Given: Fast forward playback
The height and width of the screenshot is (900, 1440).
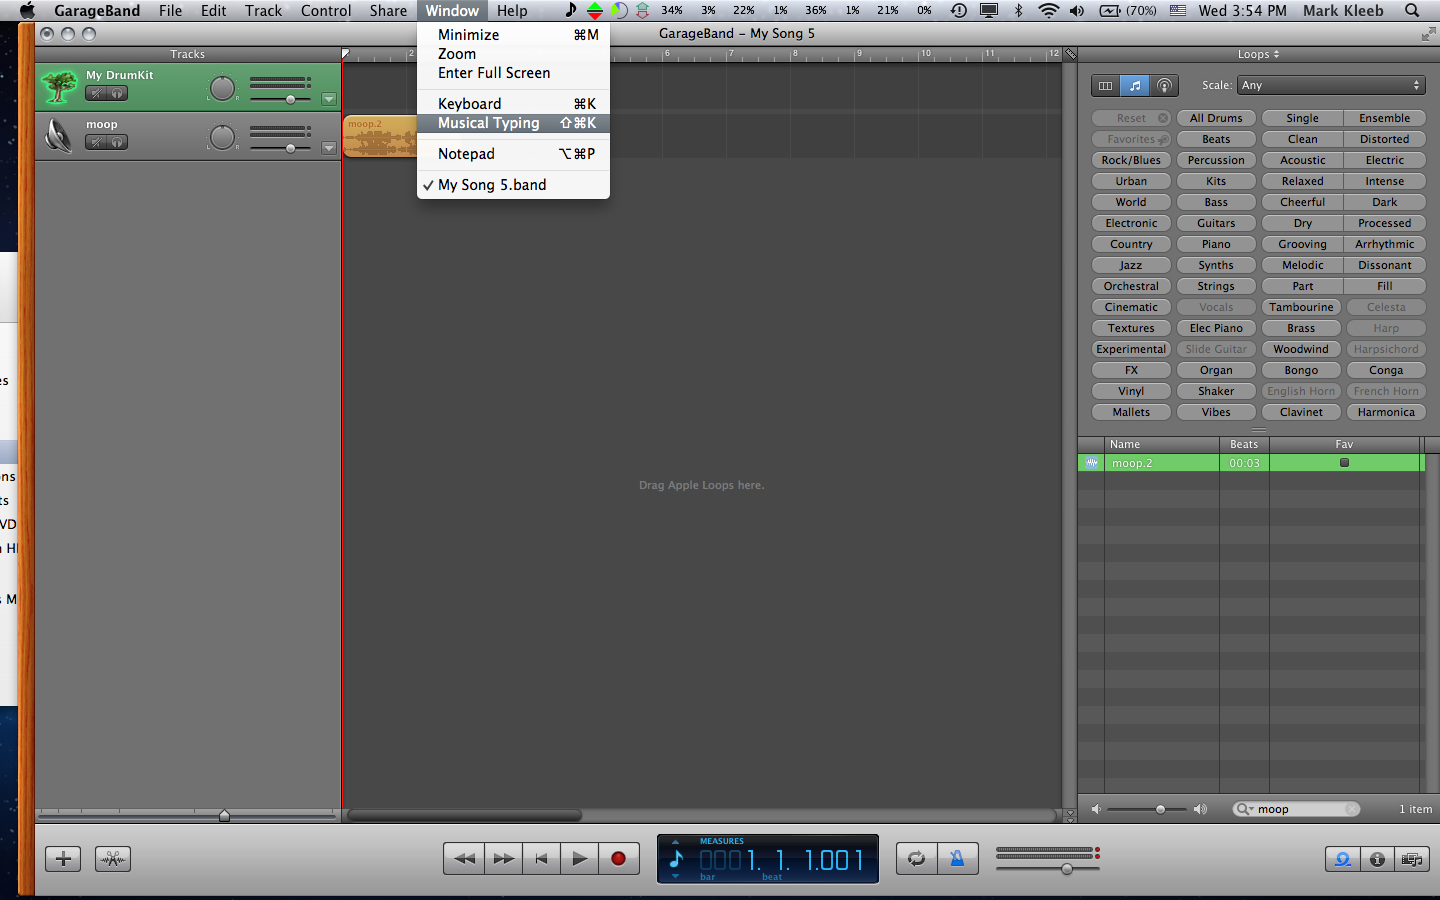Looking at the screenshot, I should point(503,858).
